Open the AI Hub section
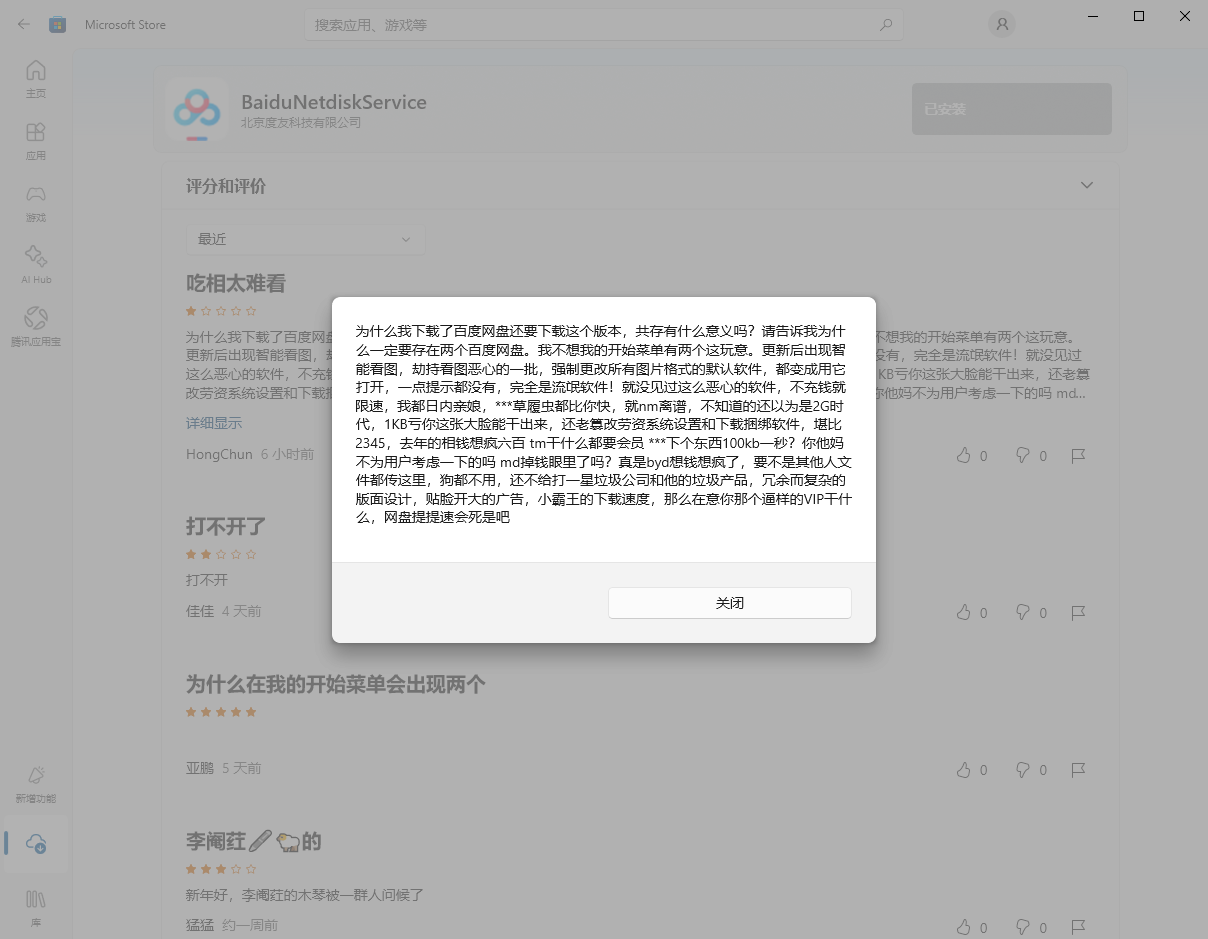The image size is (1208, 939). pos(36,265)
